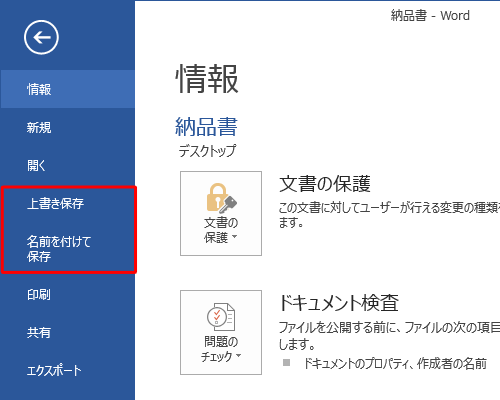Open the 問題のチェック dropdown button
Screen dimensions: 500x400
tap(221, 332)
